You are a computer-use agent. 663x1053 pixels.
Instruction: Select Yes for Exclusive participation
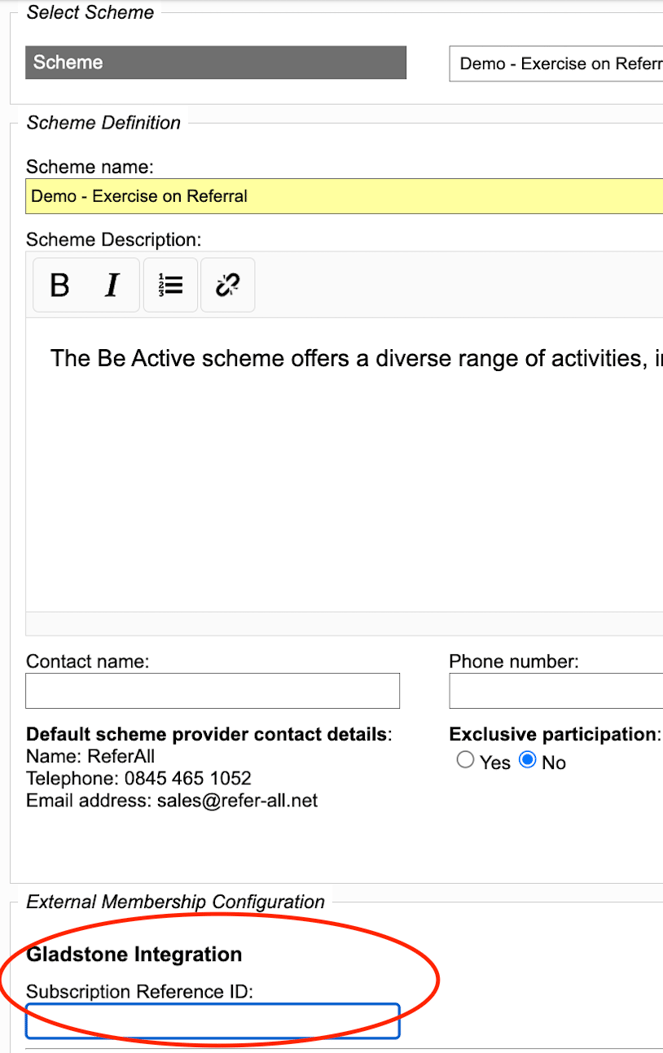465,761
